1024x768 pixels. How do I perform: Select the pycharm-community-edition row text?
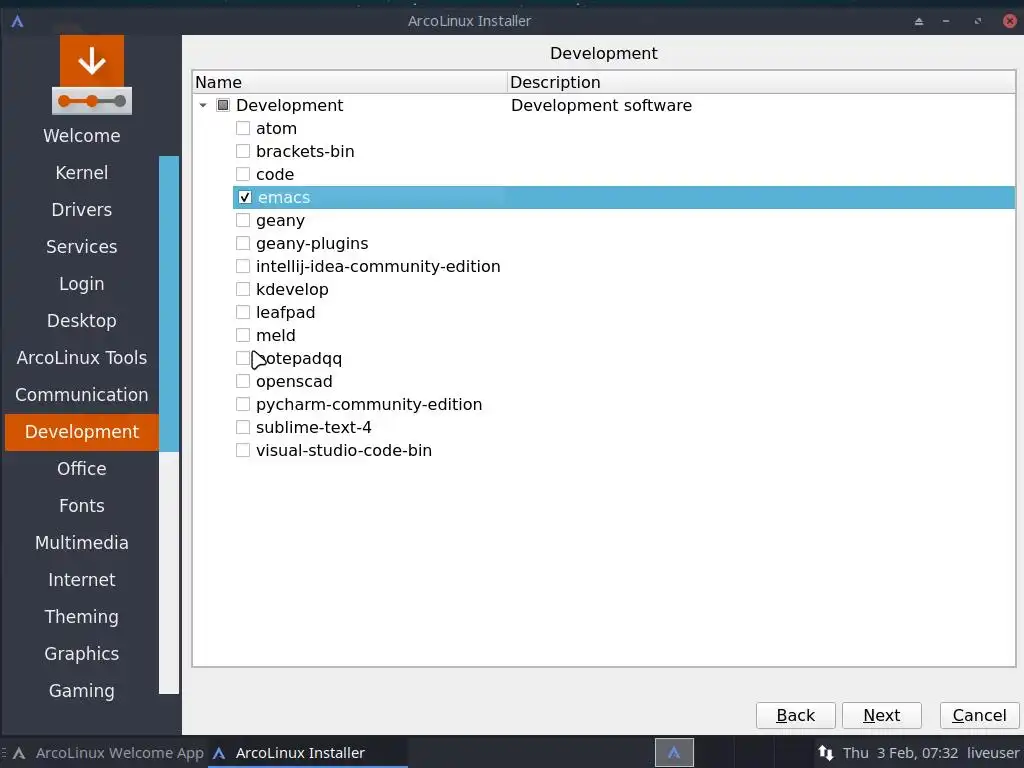coord(369,404)
